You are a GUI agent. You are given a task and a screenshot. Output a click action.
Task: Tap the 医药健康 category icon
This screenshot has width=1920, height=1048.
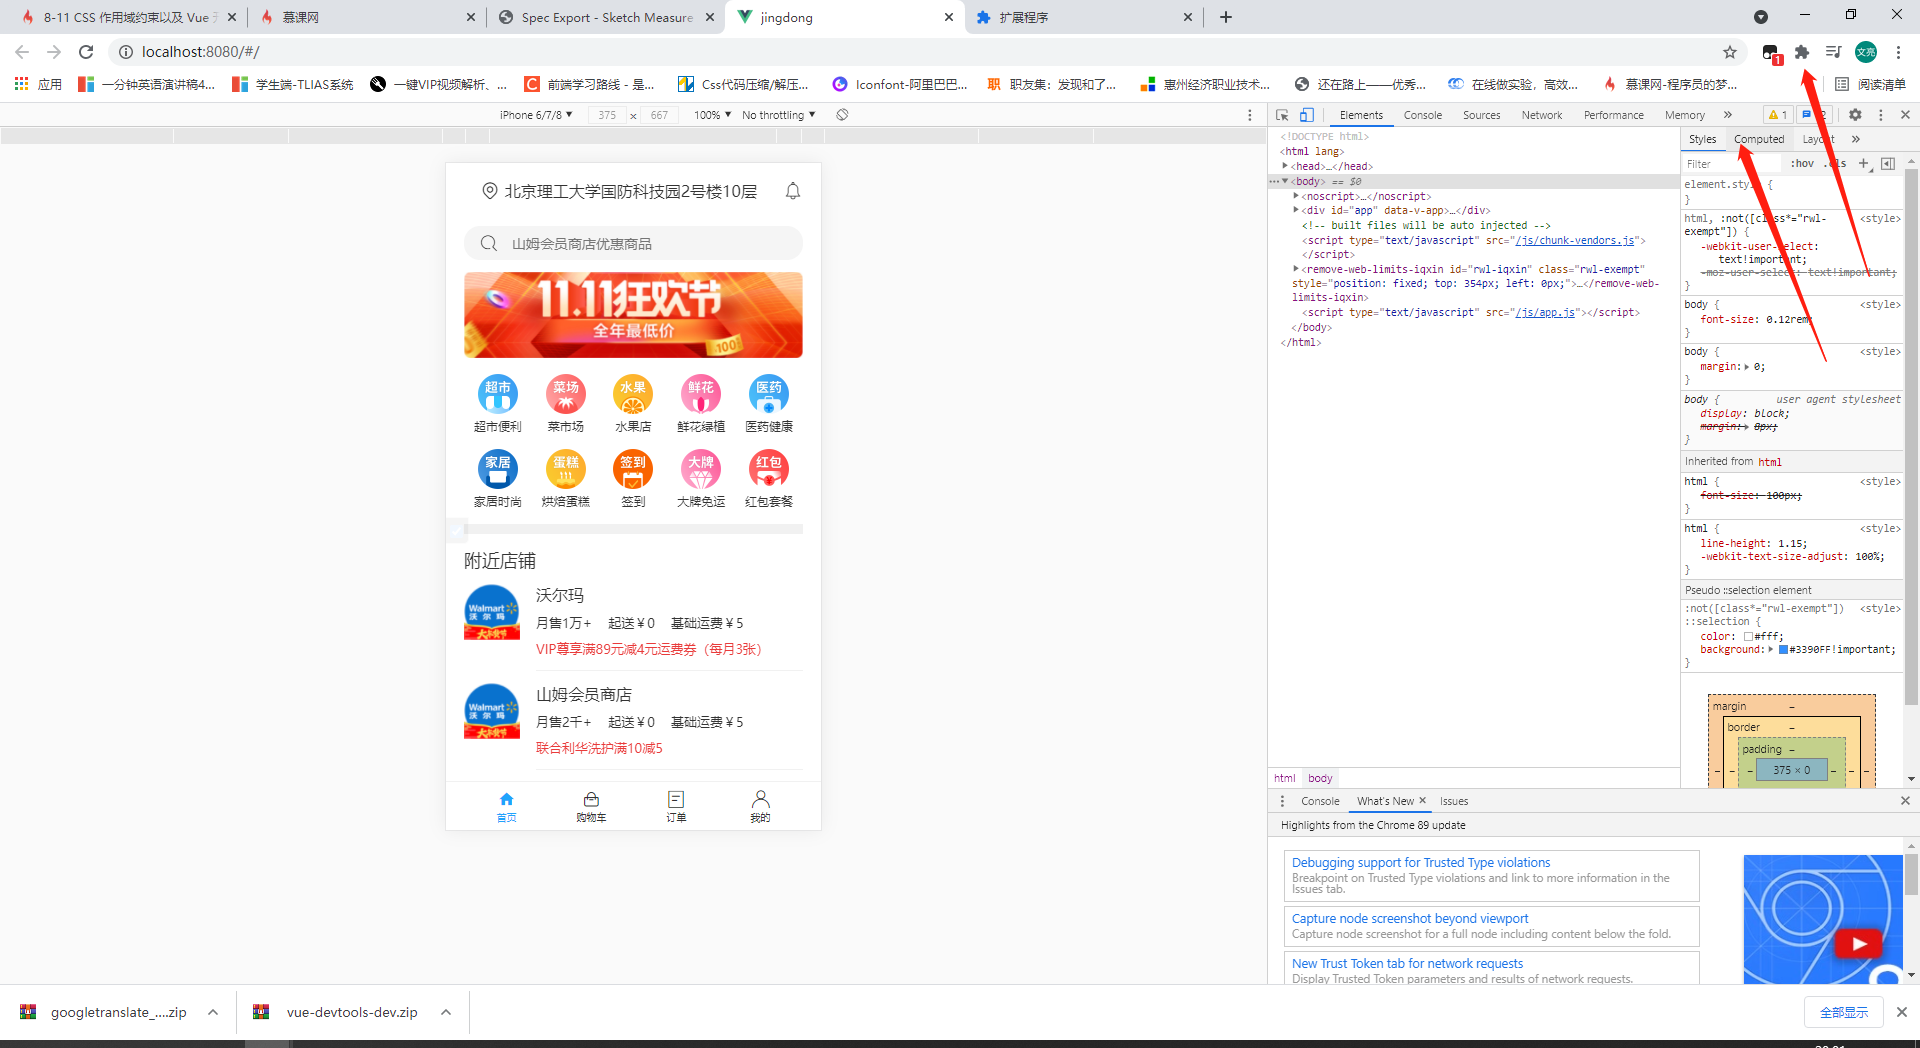(x=769, y=393)
